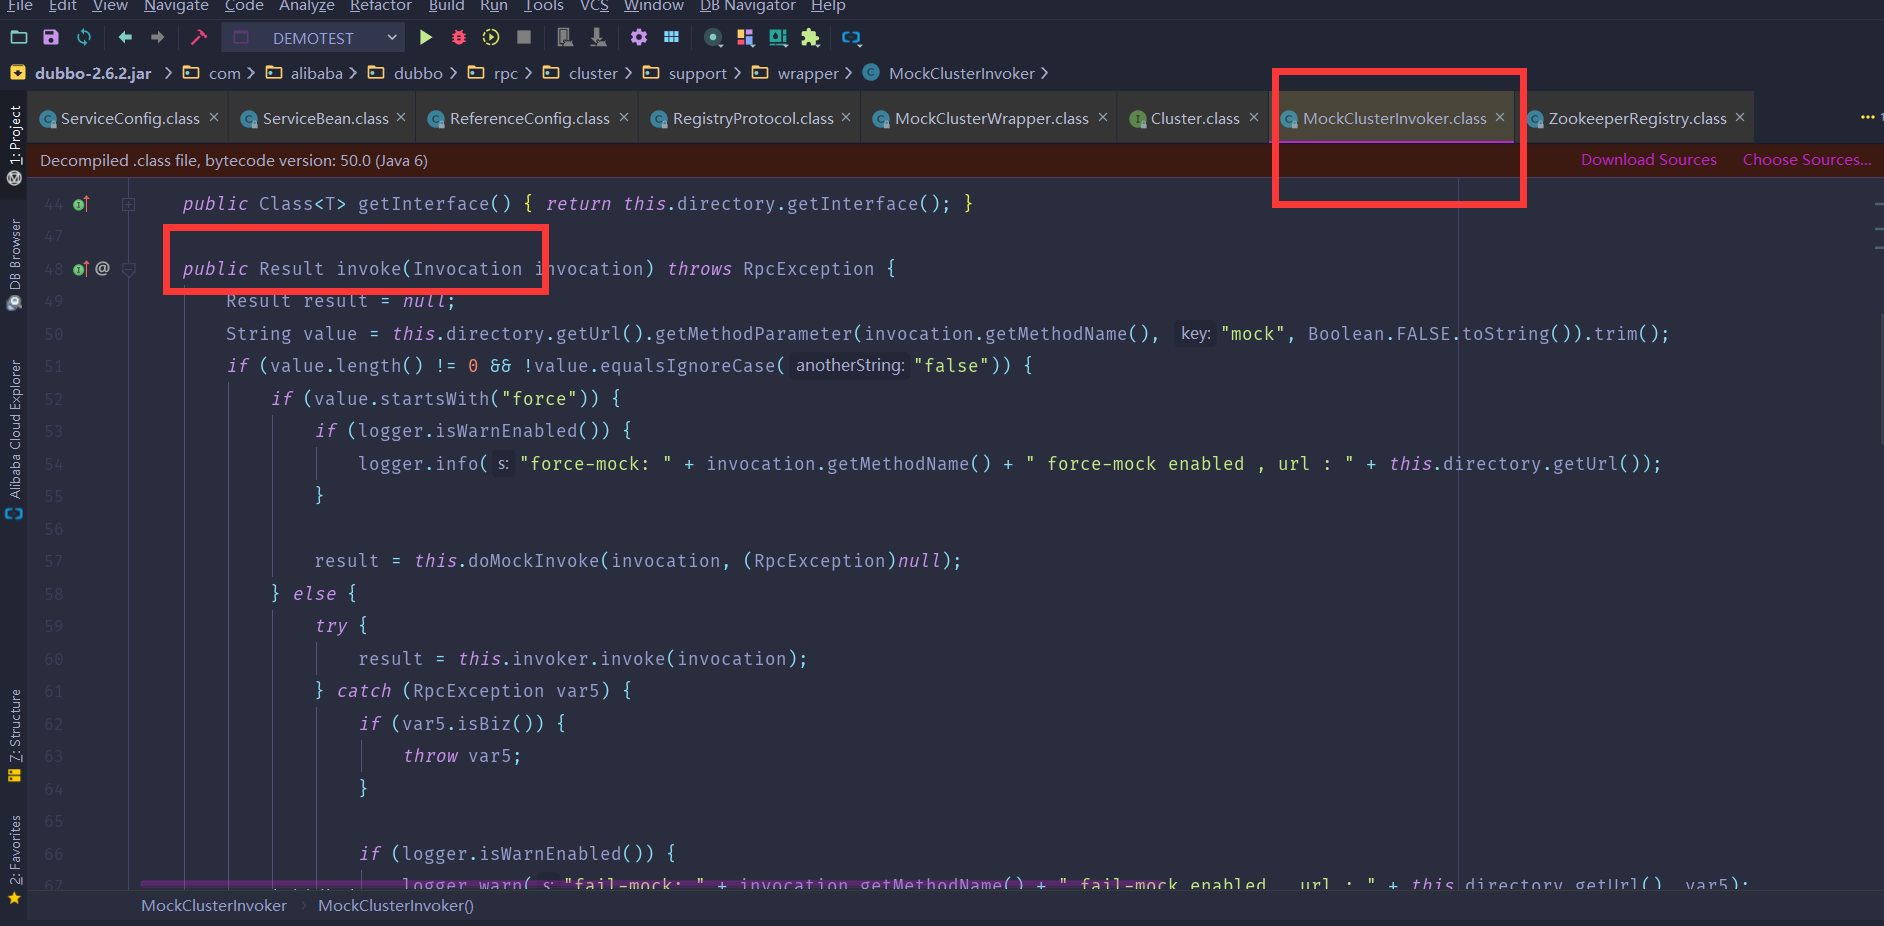Switch to ServiceBean.class tab

324,118
